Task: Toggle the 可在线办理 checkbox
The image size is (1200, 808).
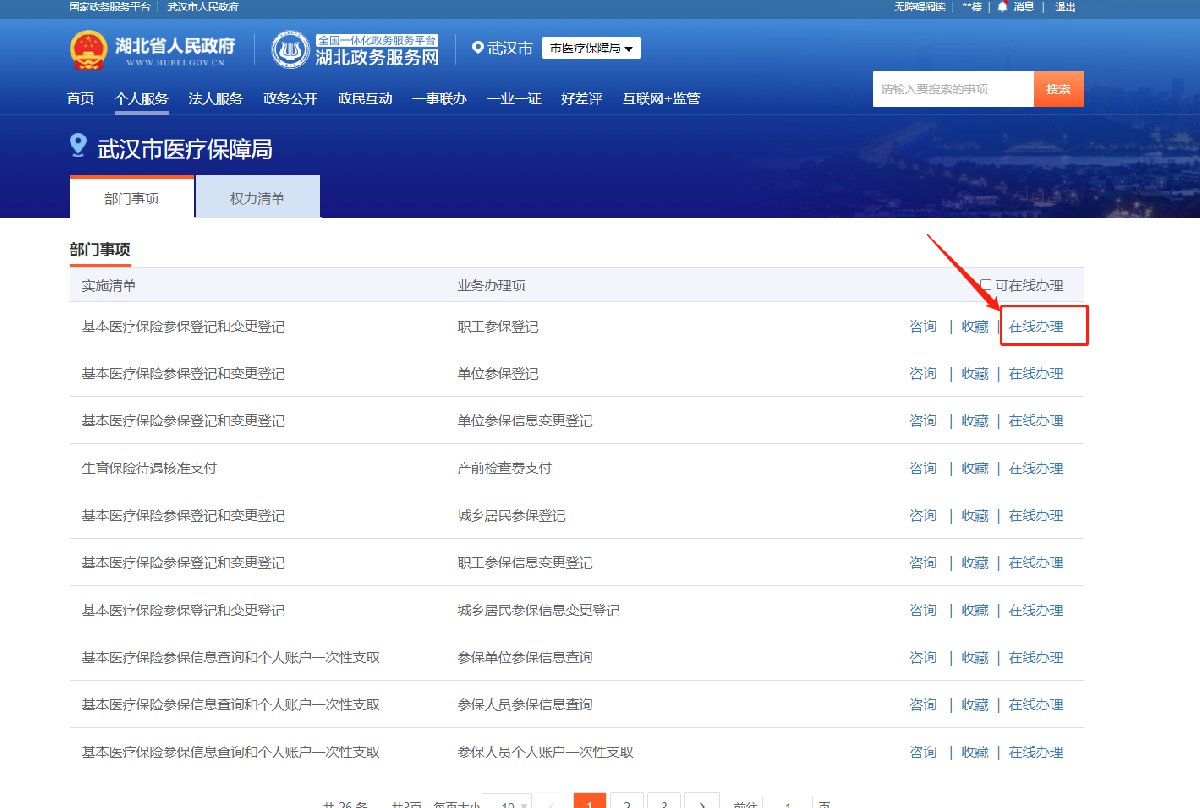Action: tap(986, 285)
